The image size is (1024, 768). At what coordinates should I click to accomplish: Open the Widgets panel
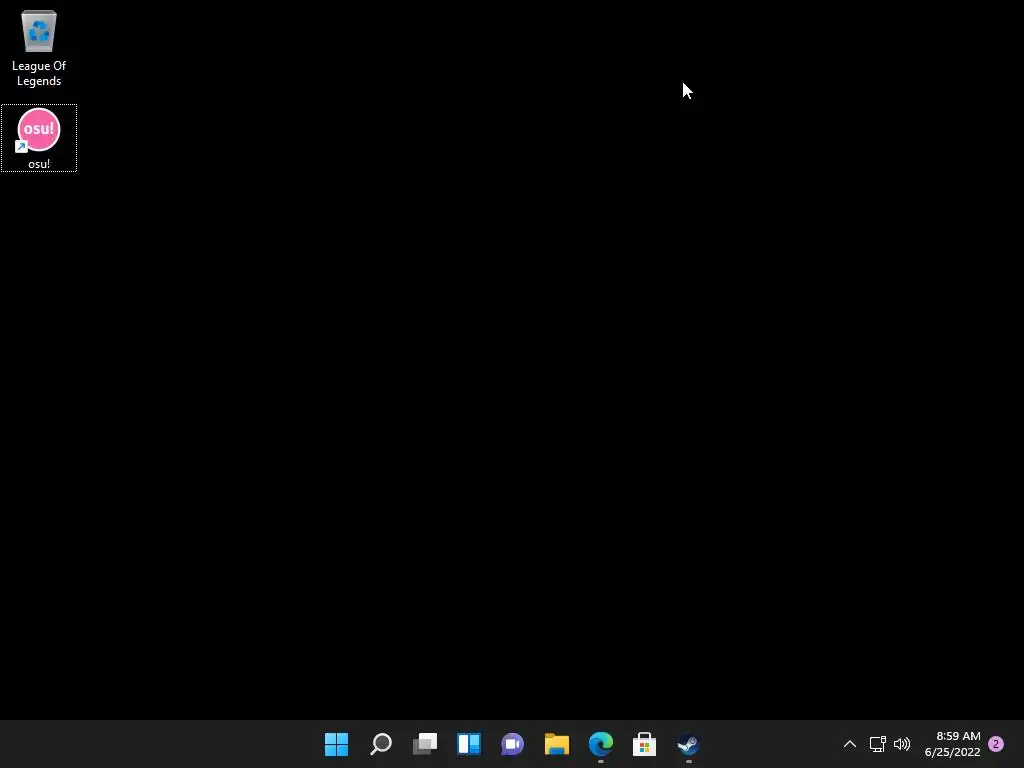469,744
